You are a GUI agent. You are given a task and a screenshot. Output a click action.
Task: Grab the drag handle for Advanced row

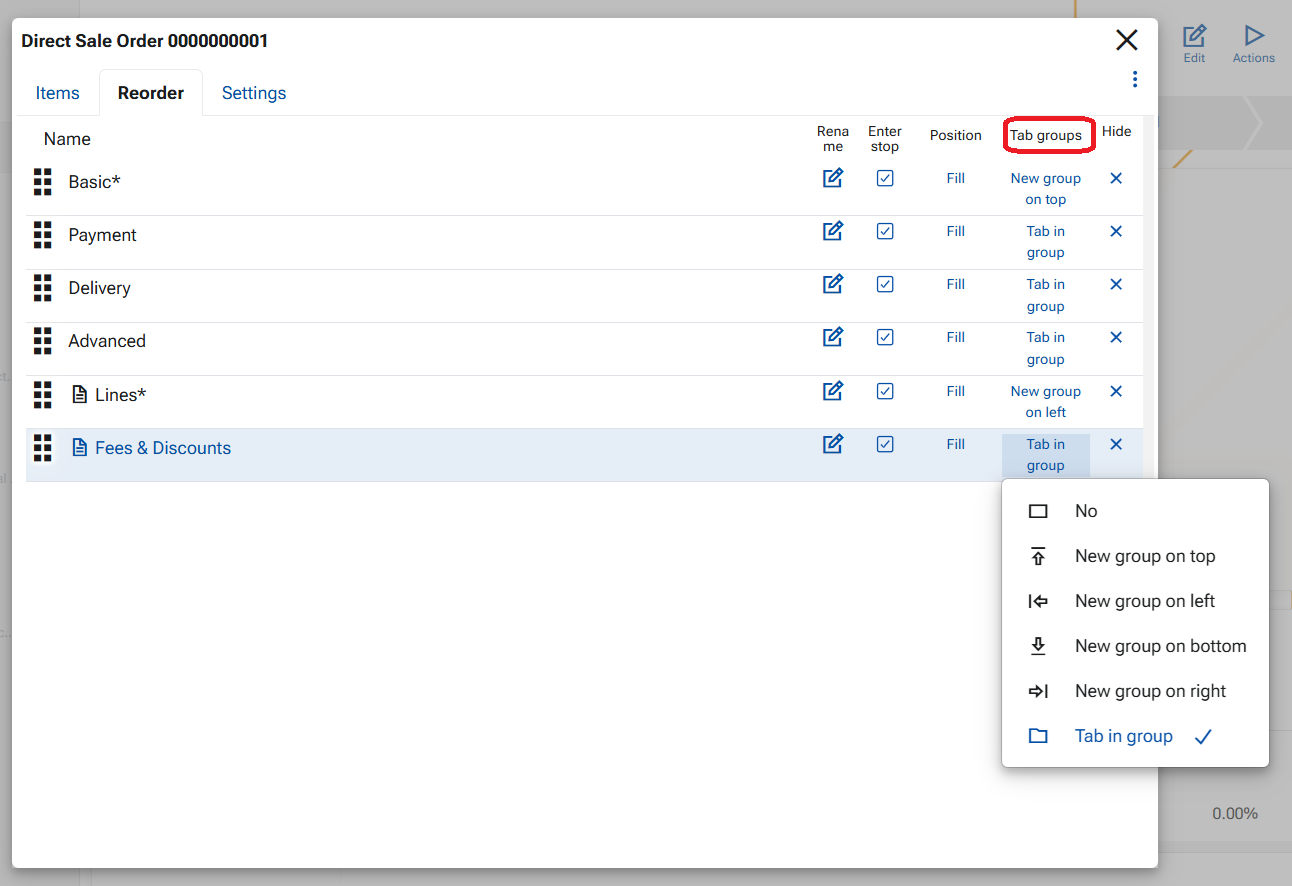42,341
